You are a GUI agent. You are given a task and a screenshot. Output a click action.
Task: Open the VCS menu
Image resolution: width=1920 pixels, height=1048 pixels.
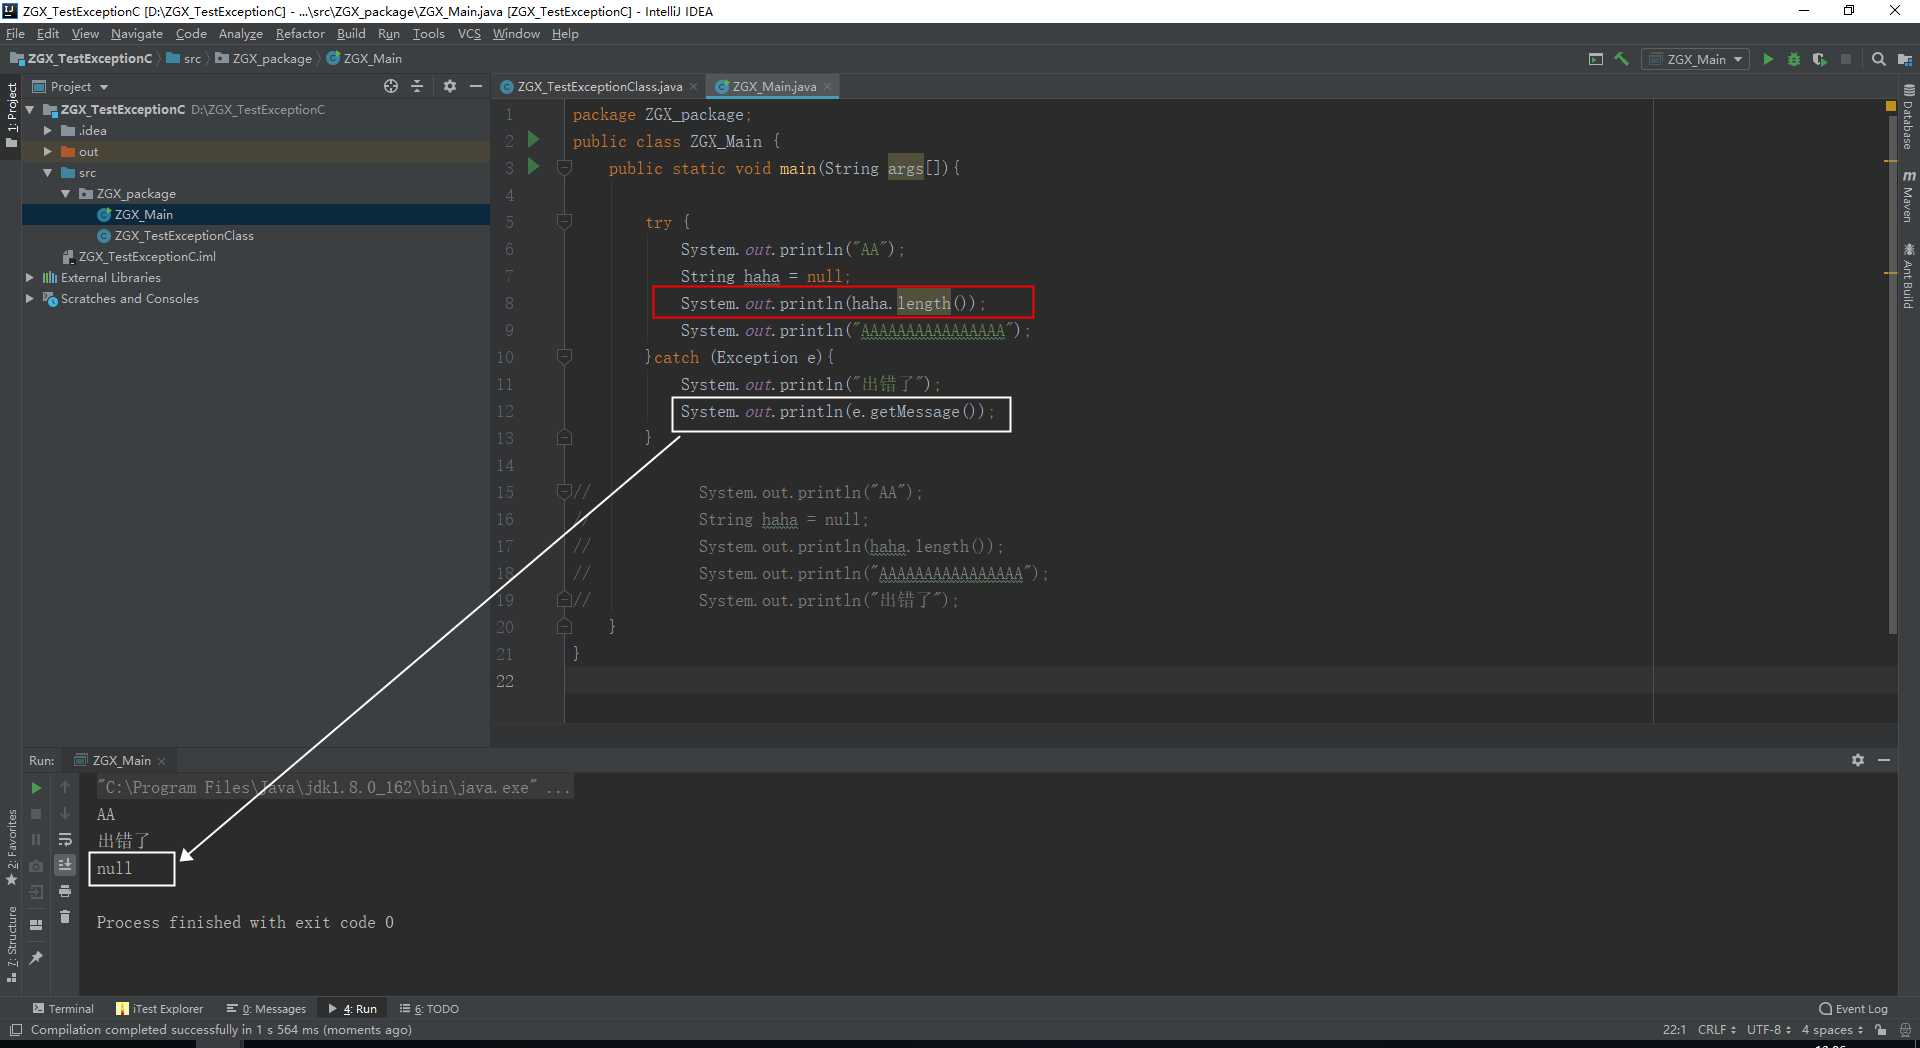pos(469,34)
